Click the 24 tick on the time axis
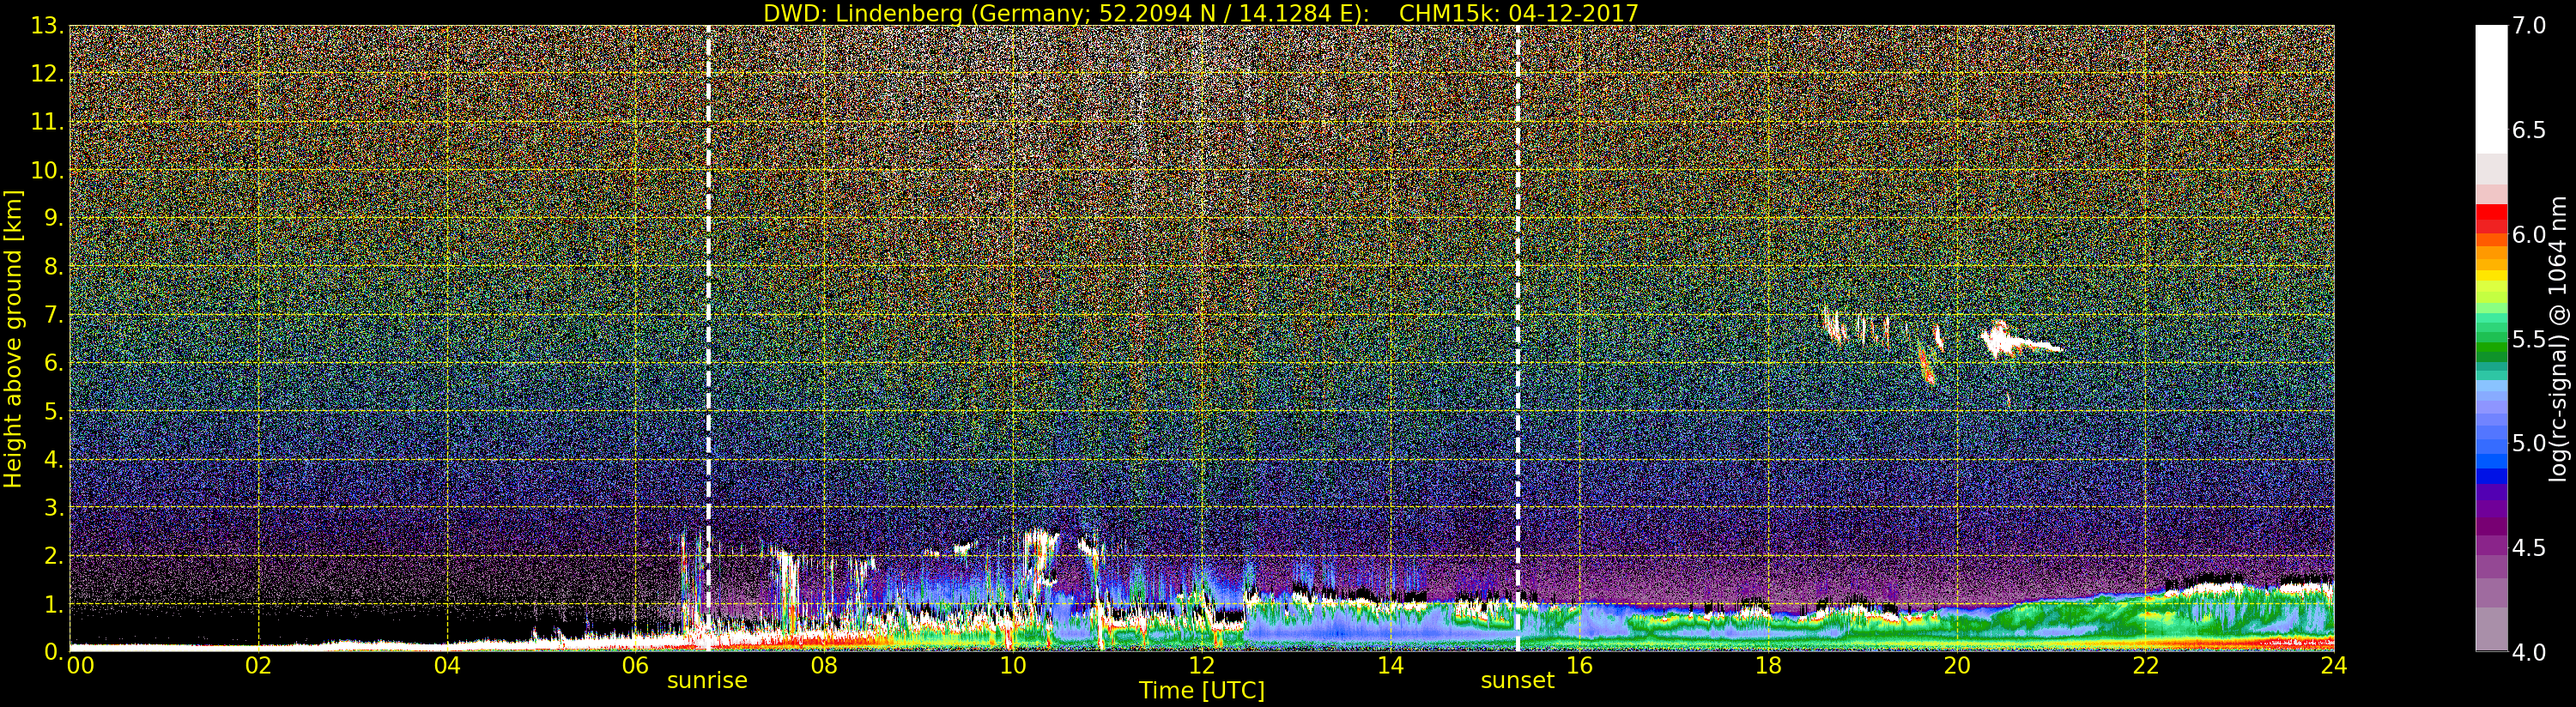The image size is (2576, 707). coord(2333,666)
